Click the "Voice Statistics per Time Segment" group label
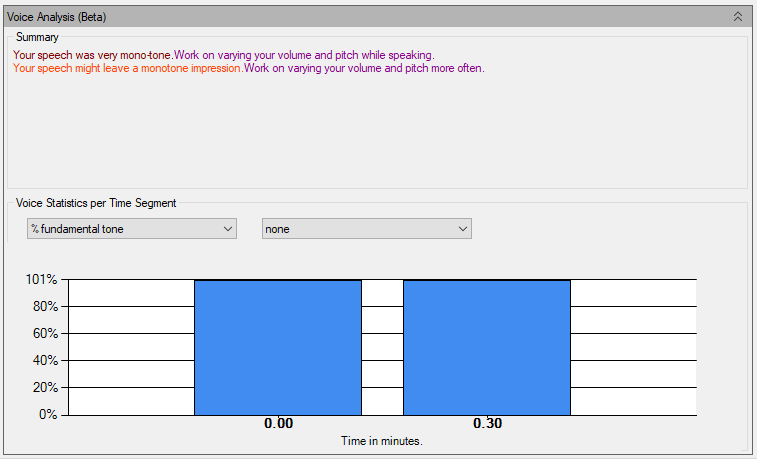This screenshot has width=757, height=459. click(x=96, y=203)
